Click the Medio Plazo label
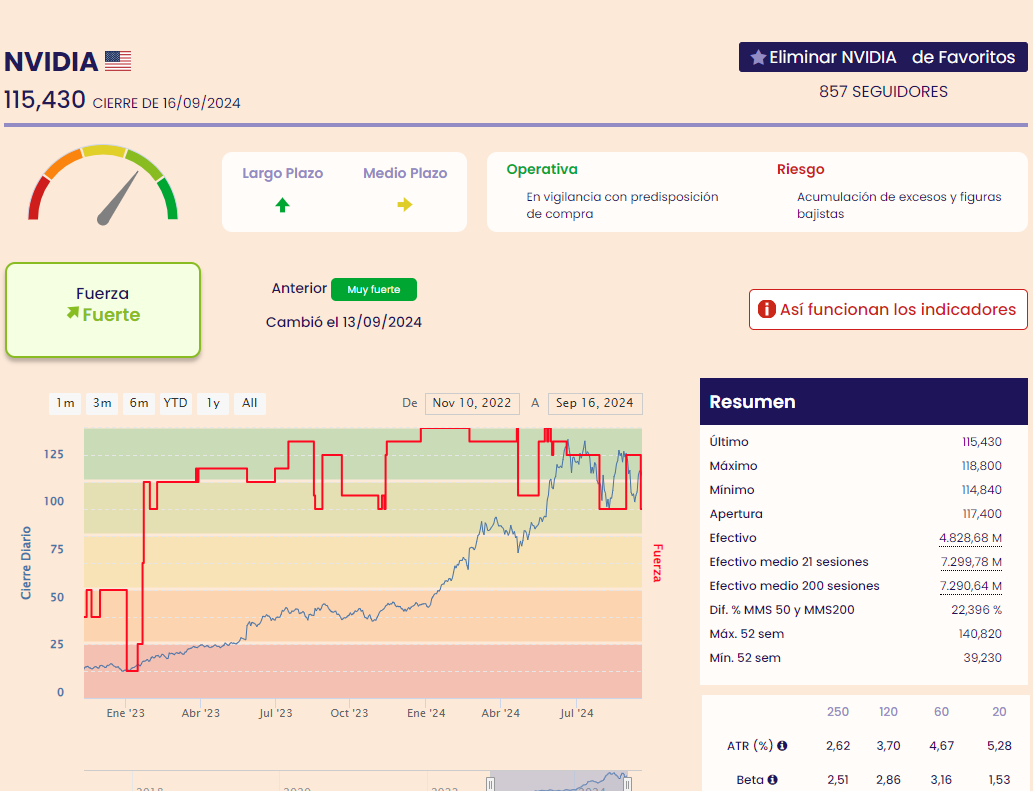 (405, 173)
